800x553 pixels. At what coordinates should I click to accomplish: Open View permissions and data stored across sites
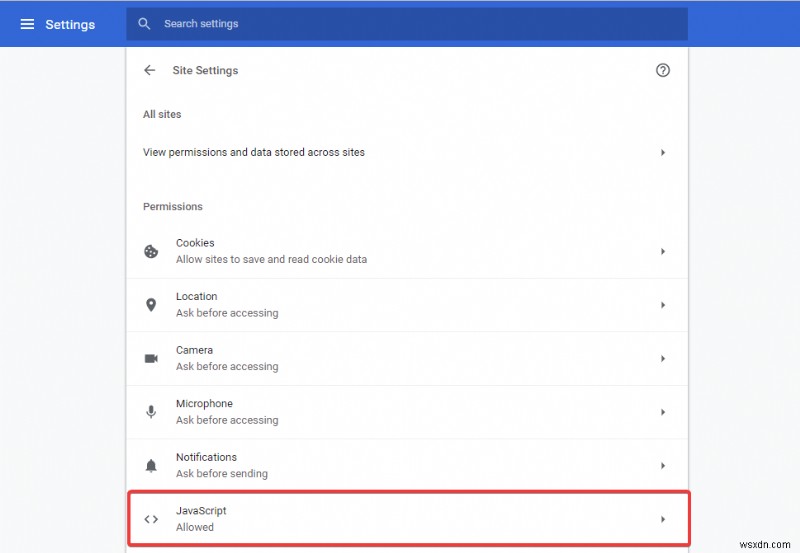pos(407,153)
